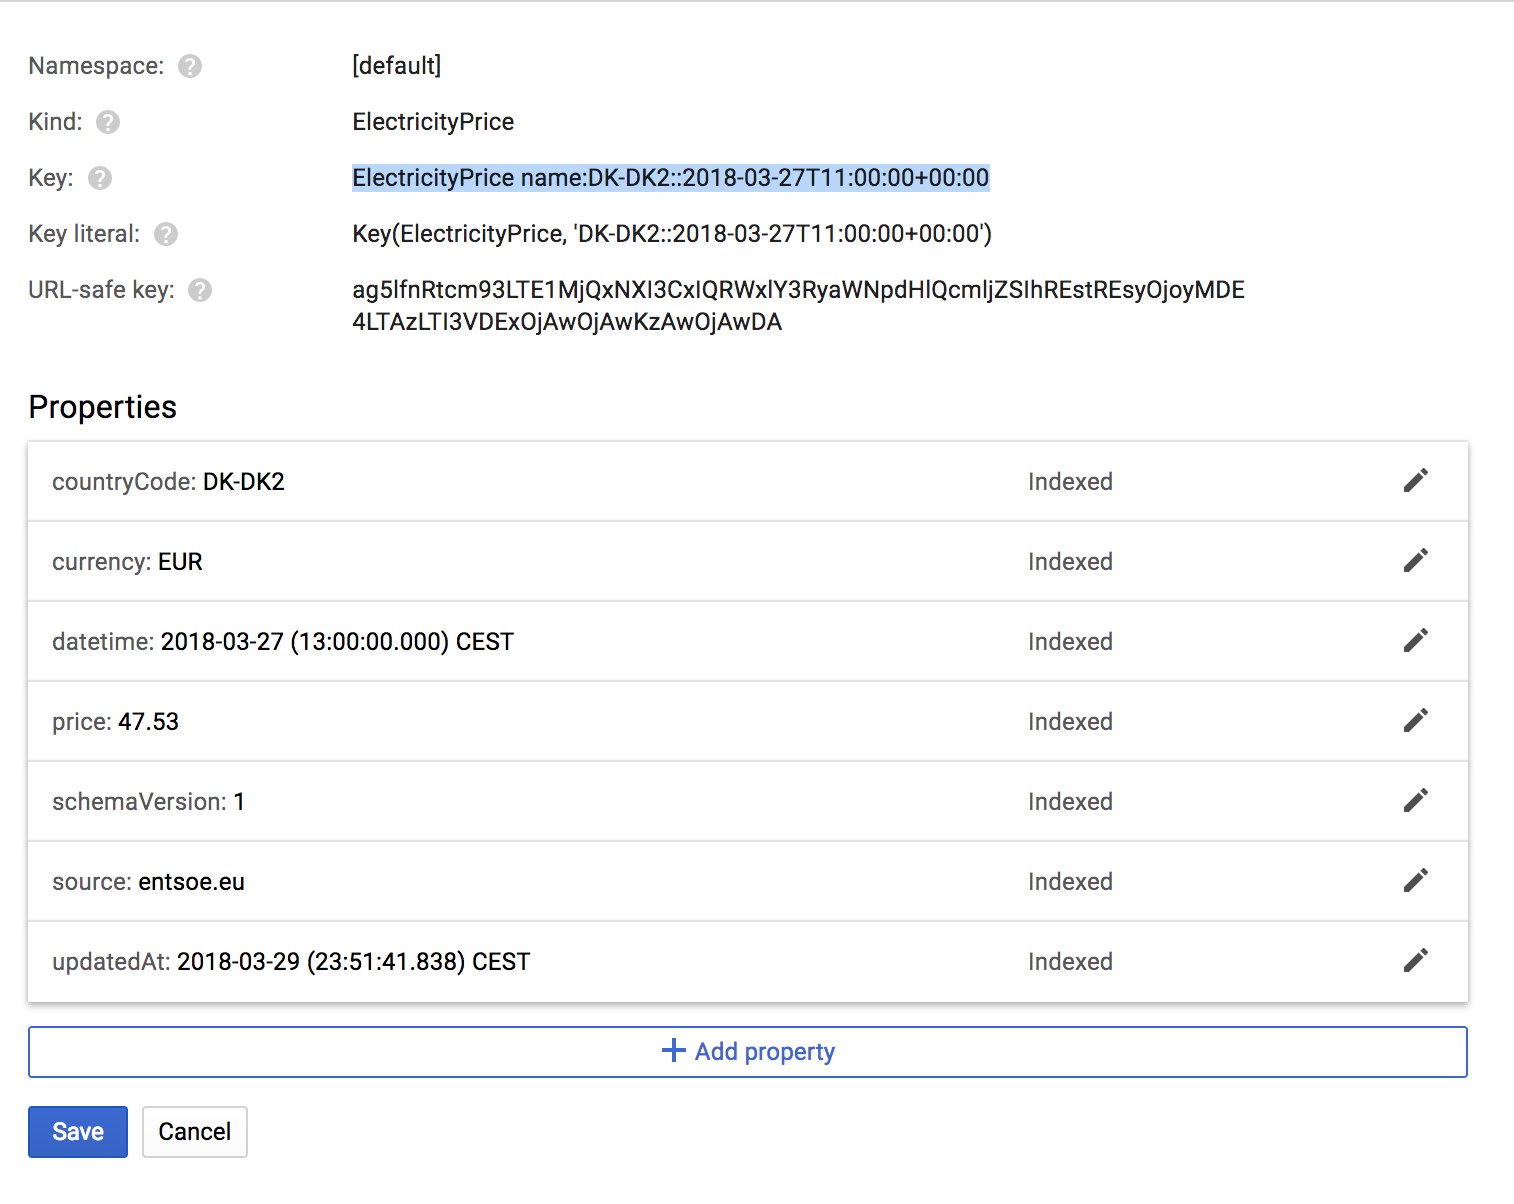Open help icon next to Kind
Screen dimensions: 1514x1204
click(108, 122)
